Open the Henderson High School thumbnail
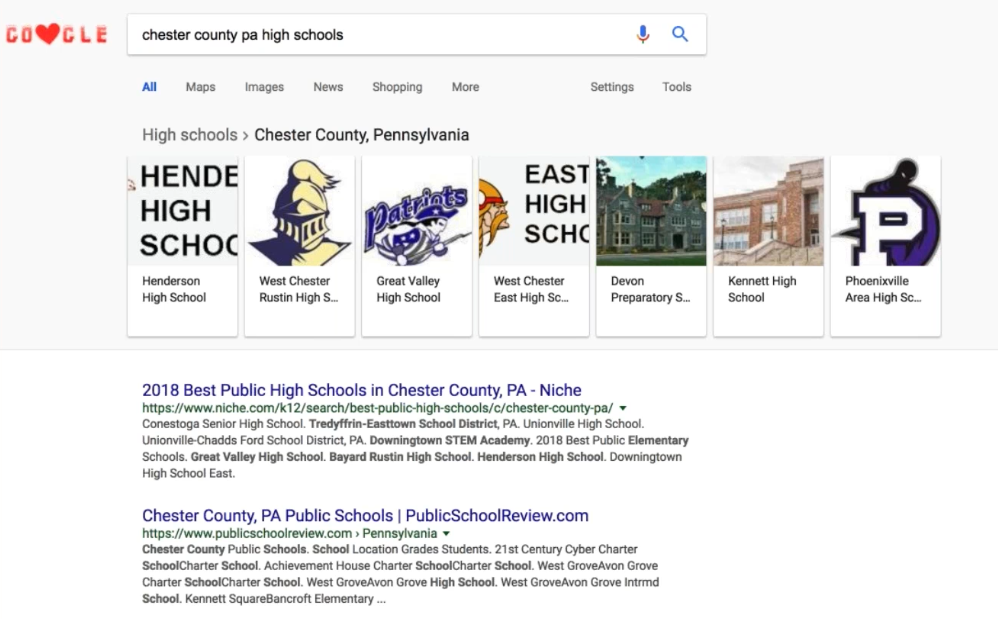This screenshot has height=619, width=998. 182,211
